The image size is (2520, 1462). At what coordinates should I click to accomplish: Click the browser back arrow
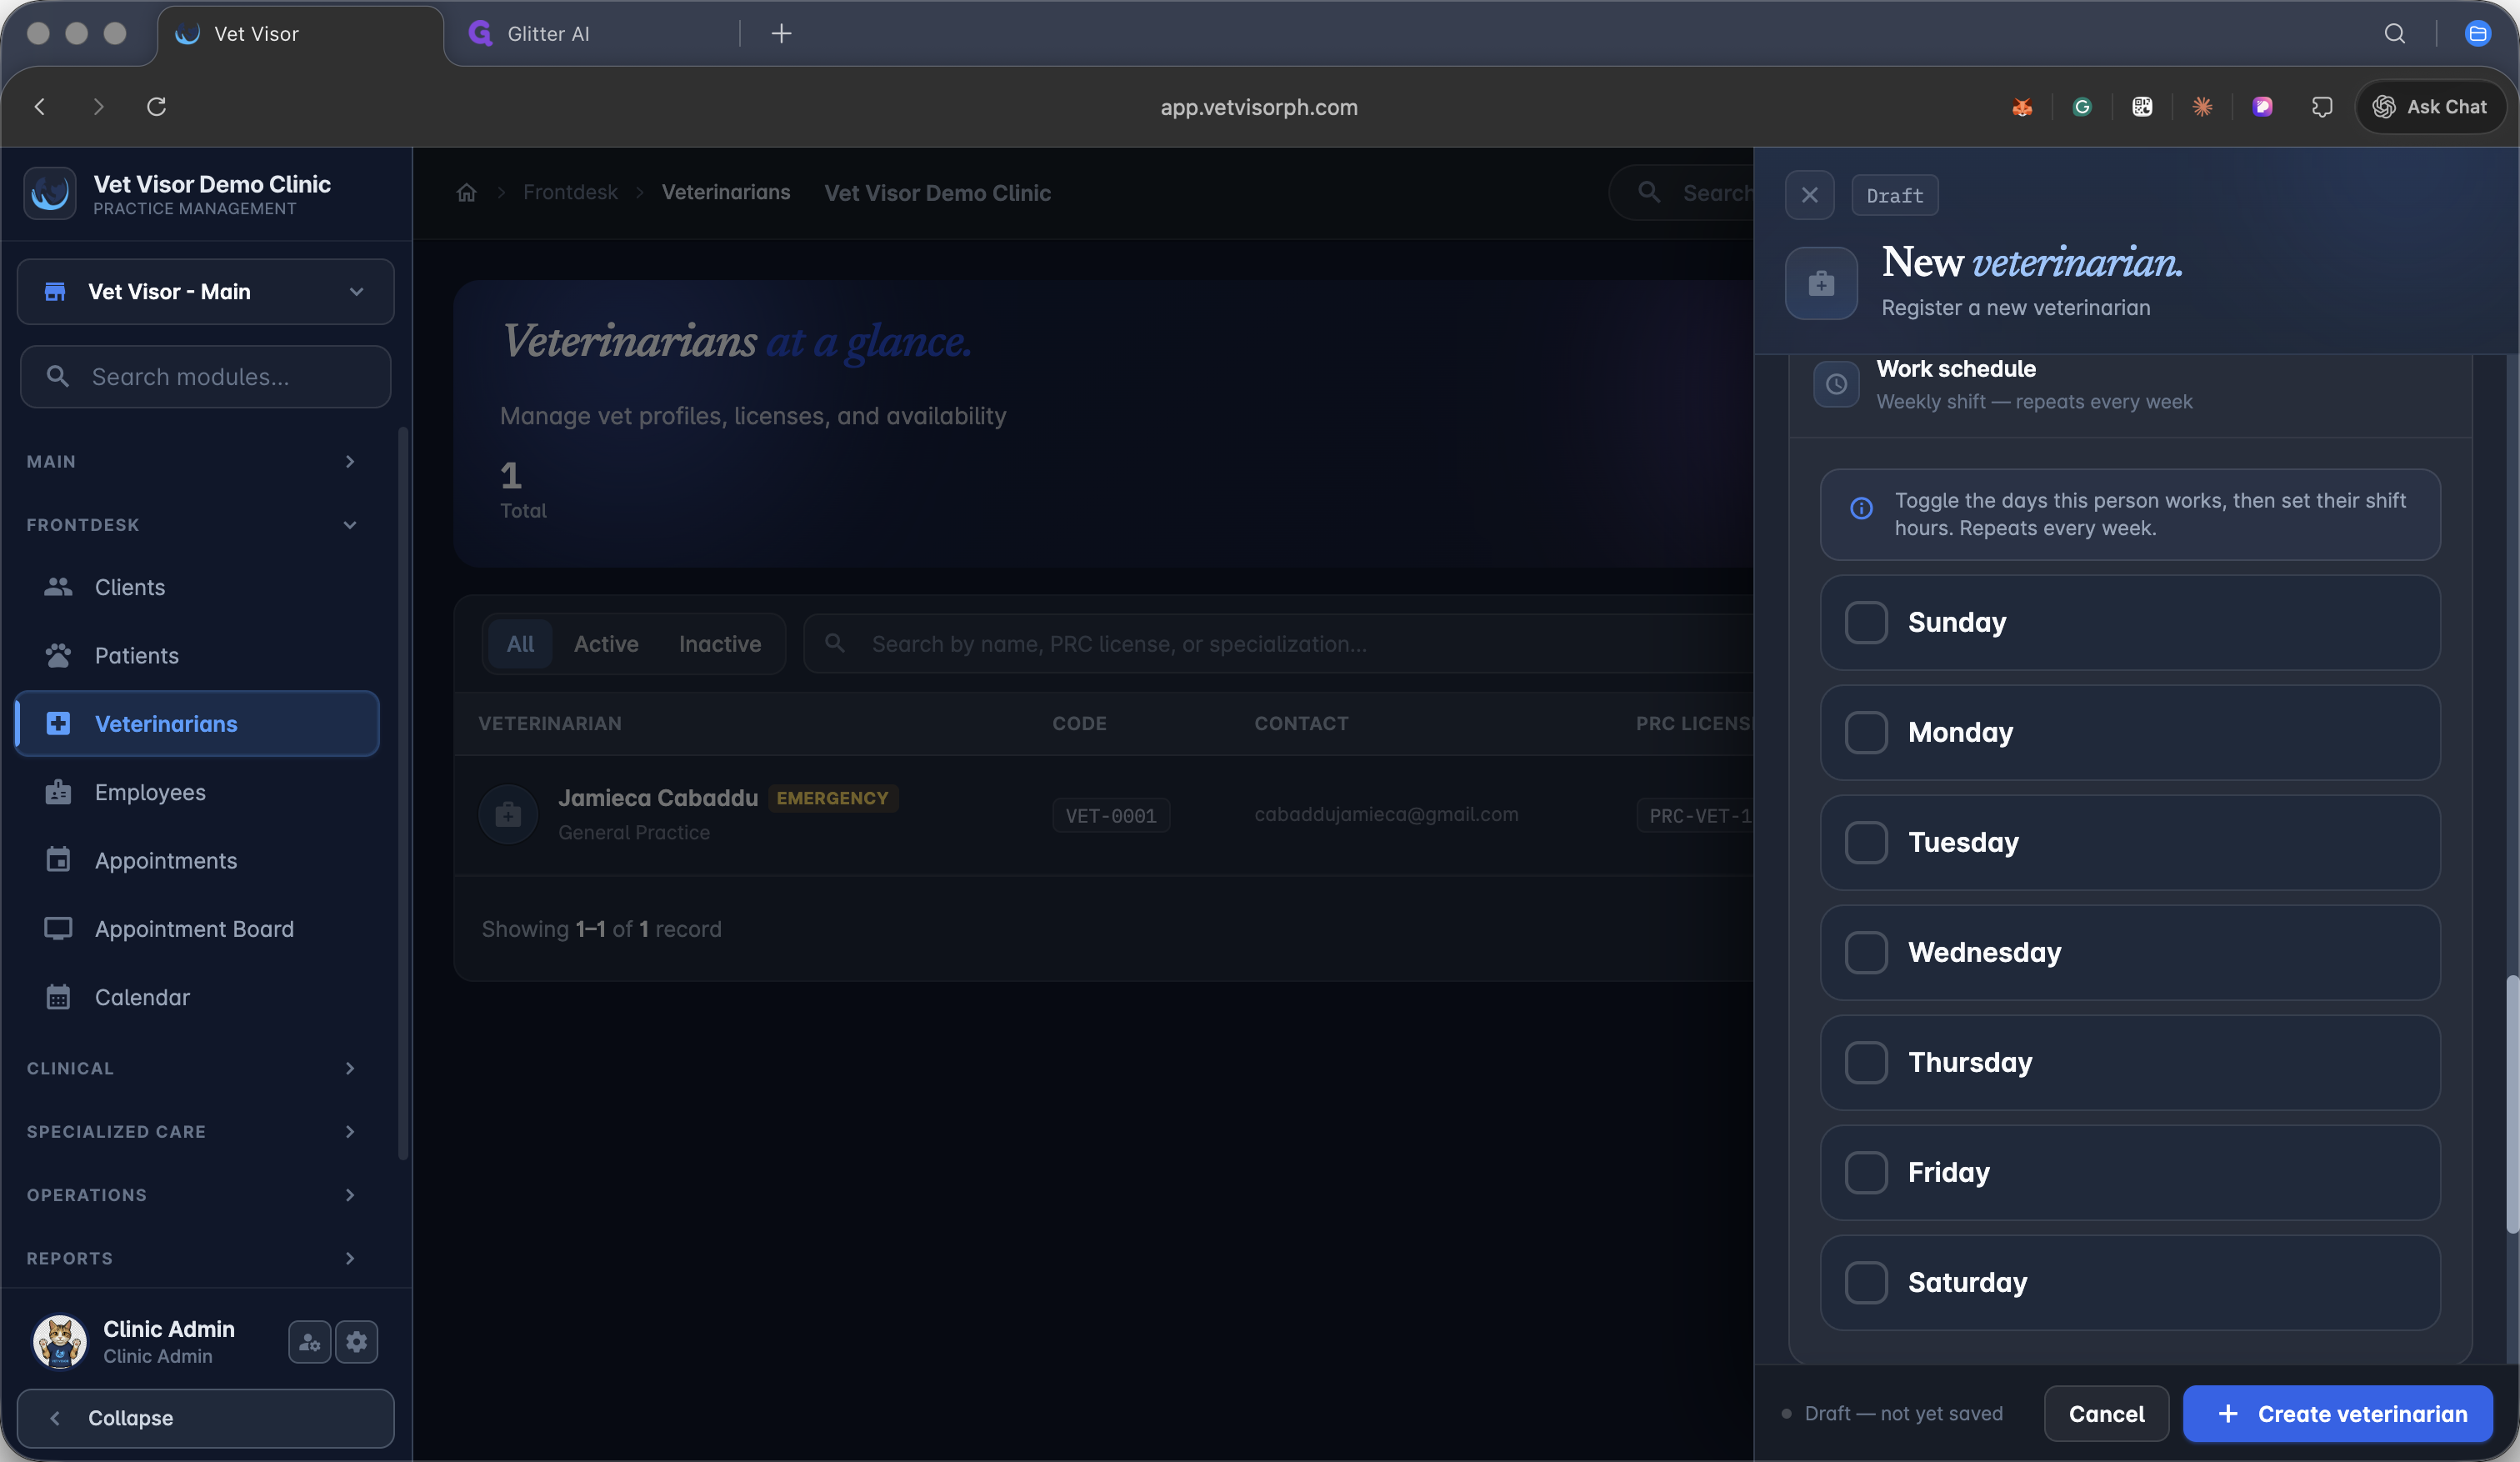click(x=40, y=107)
